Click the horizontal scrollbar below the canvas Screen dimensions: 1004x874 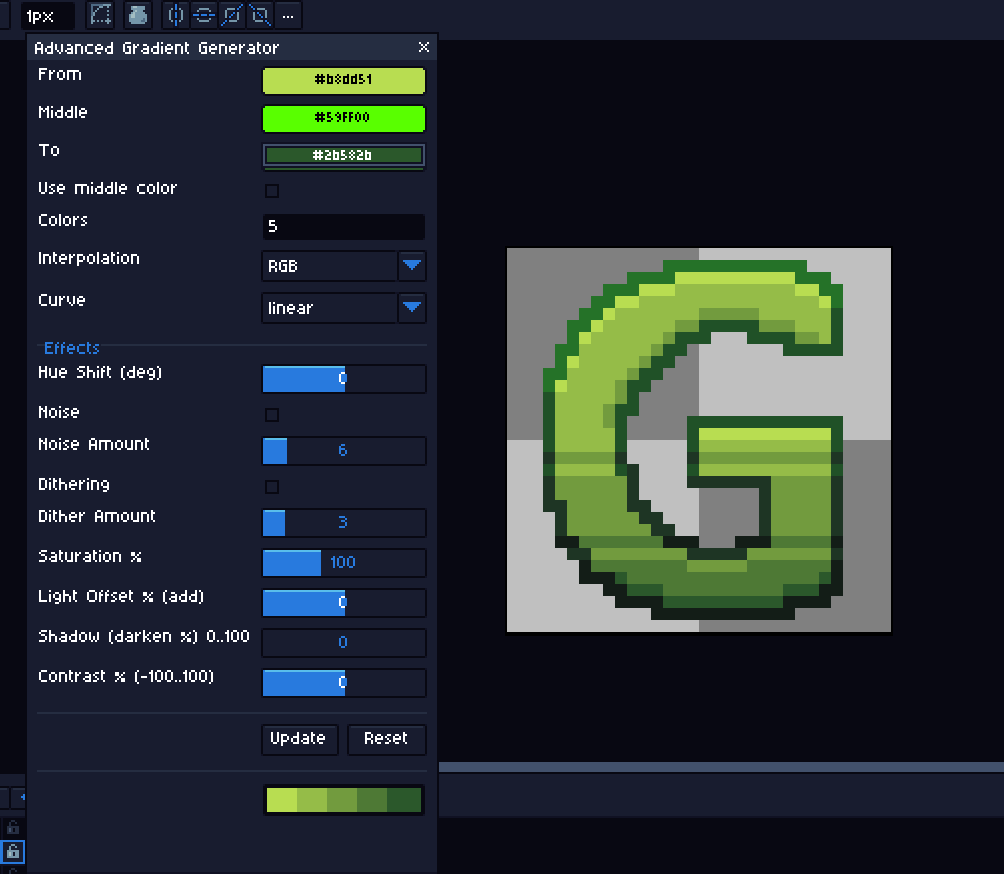721,767
